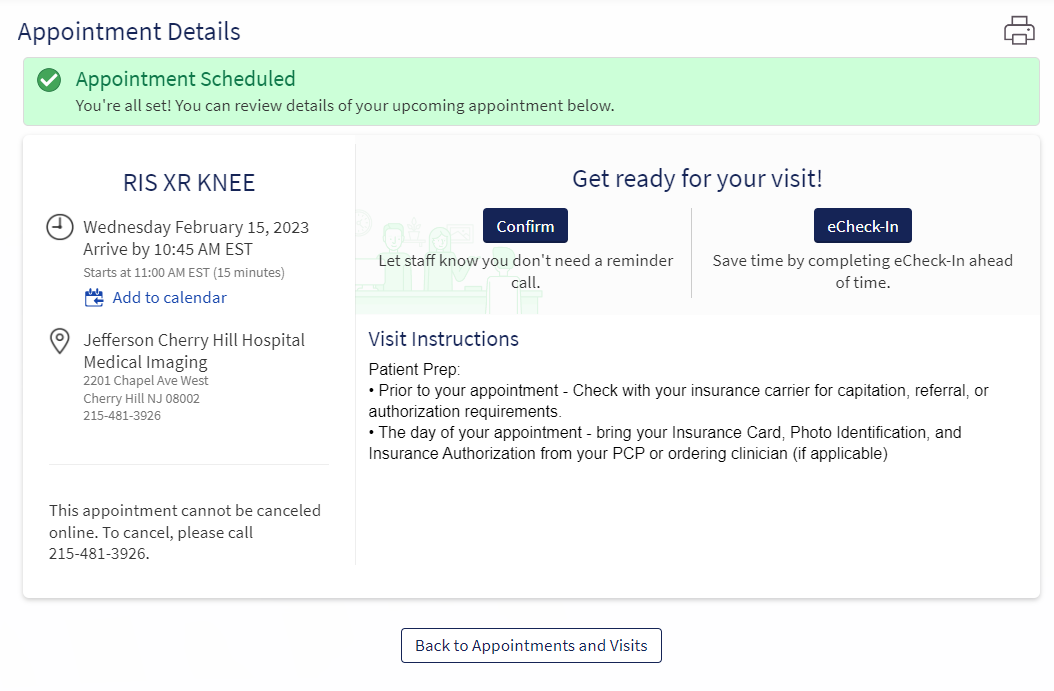Screen dimensions: 1054x691
Task: Click the calendar icon next to Add to calendar
Action: 94,297
